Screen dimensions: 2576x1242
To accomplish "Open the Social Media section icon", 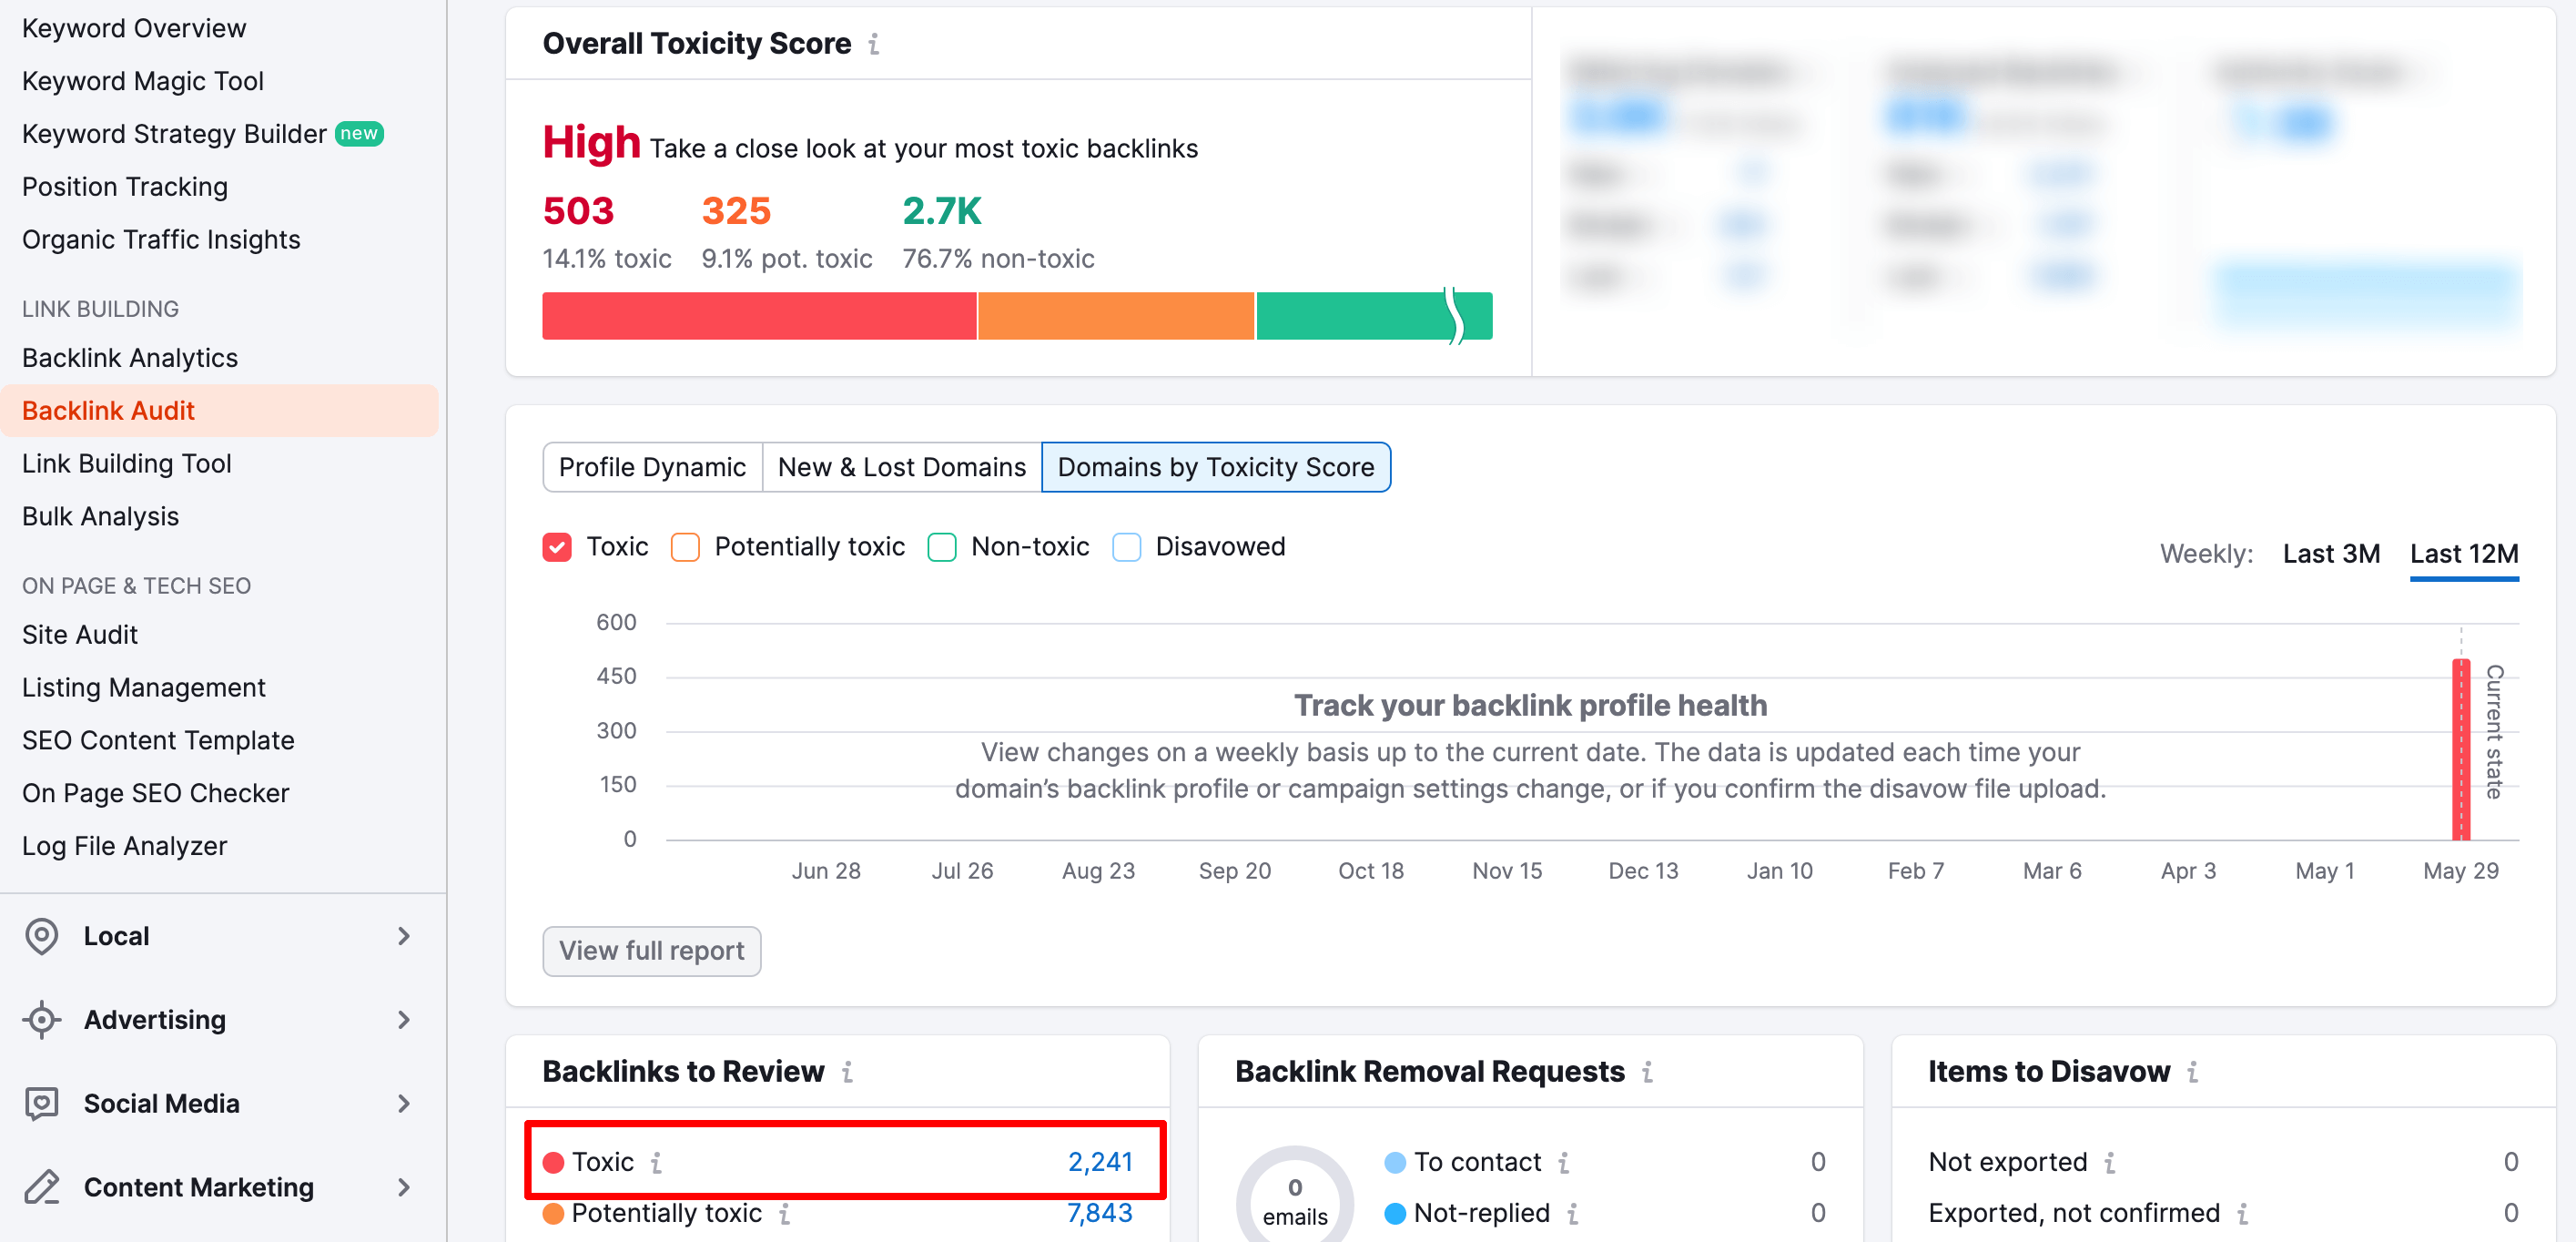I will click(41, 1103).
